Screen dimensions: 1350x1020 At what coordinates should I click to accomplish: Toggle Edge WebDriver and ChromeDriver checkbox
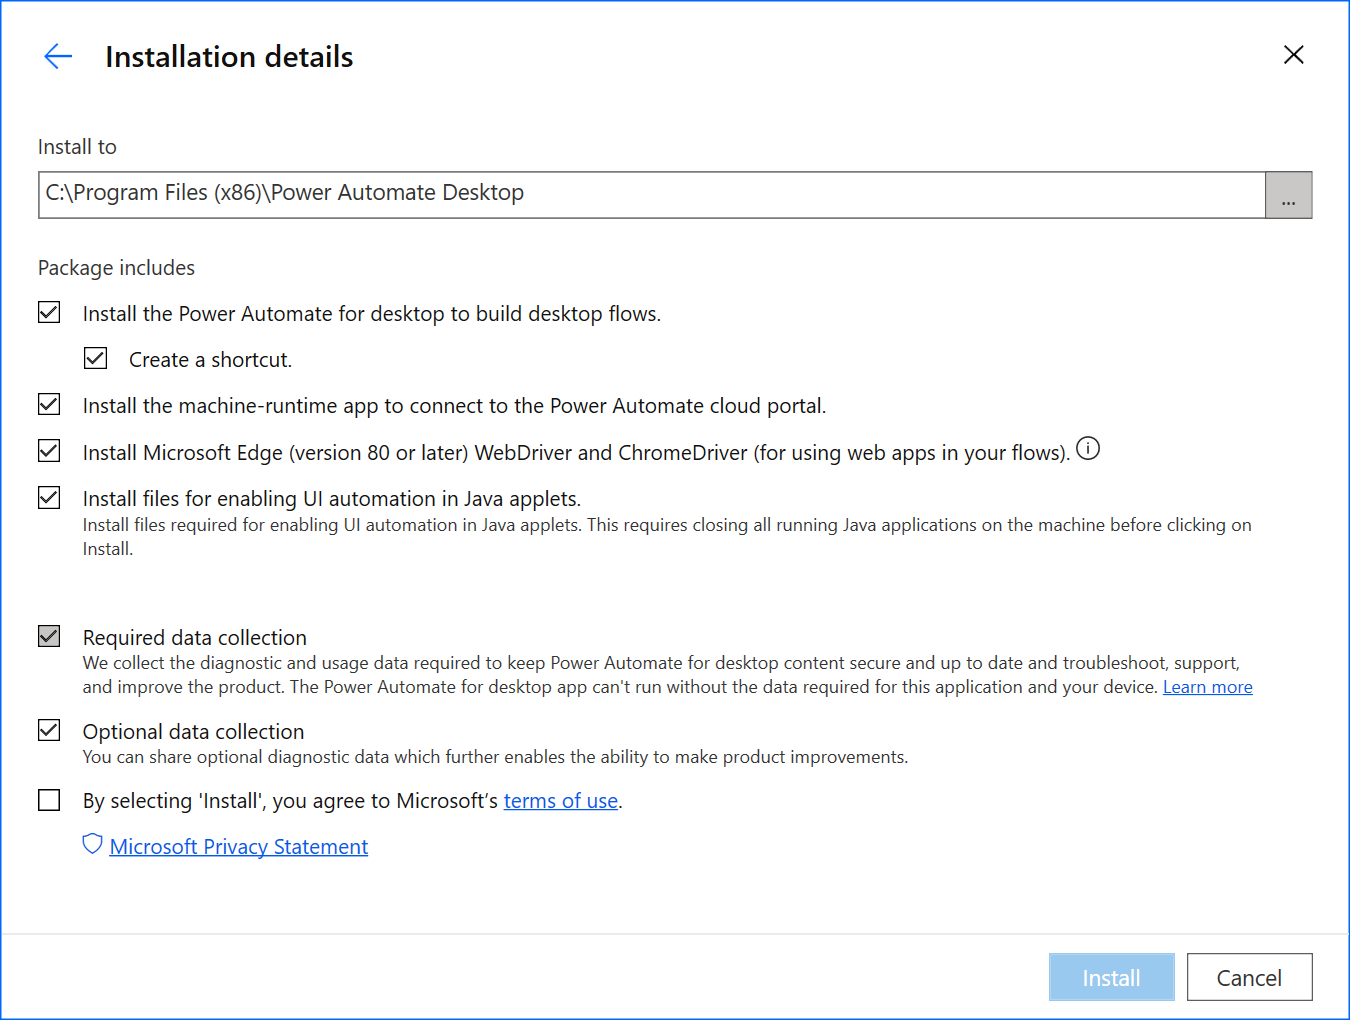point(49,451)
